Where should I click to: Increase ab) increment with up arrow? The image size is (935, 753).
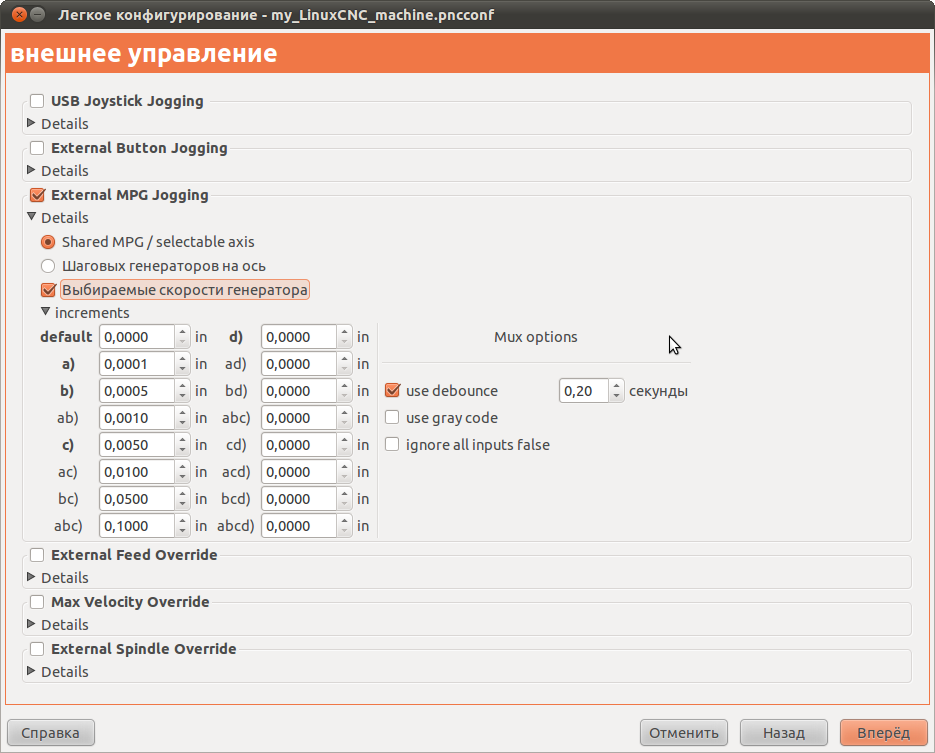tap(182, 413)
